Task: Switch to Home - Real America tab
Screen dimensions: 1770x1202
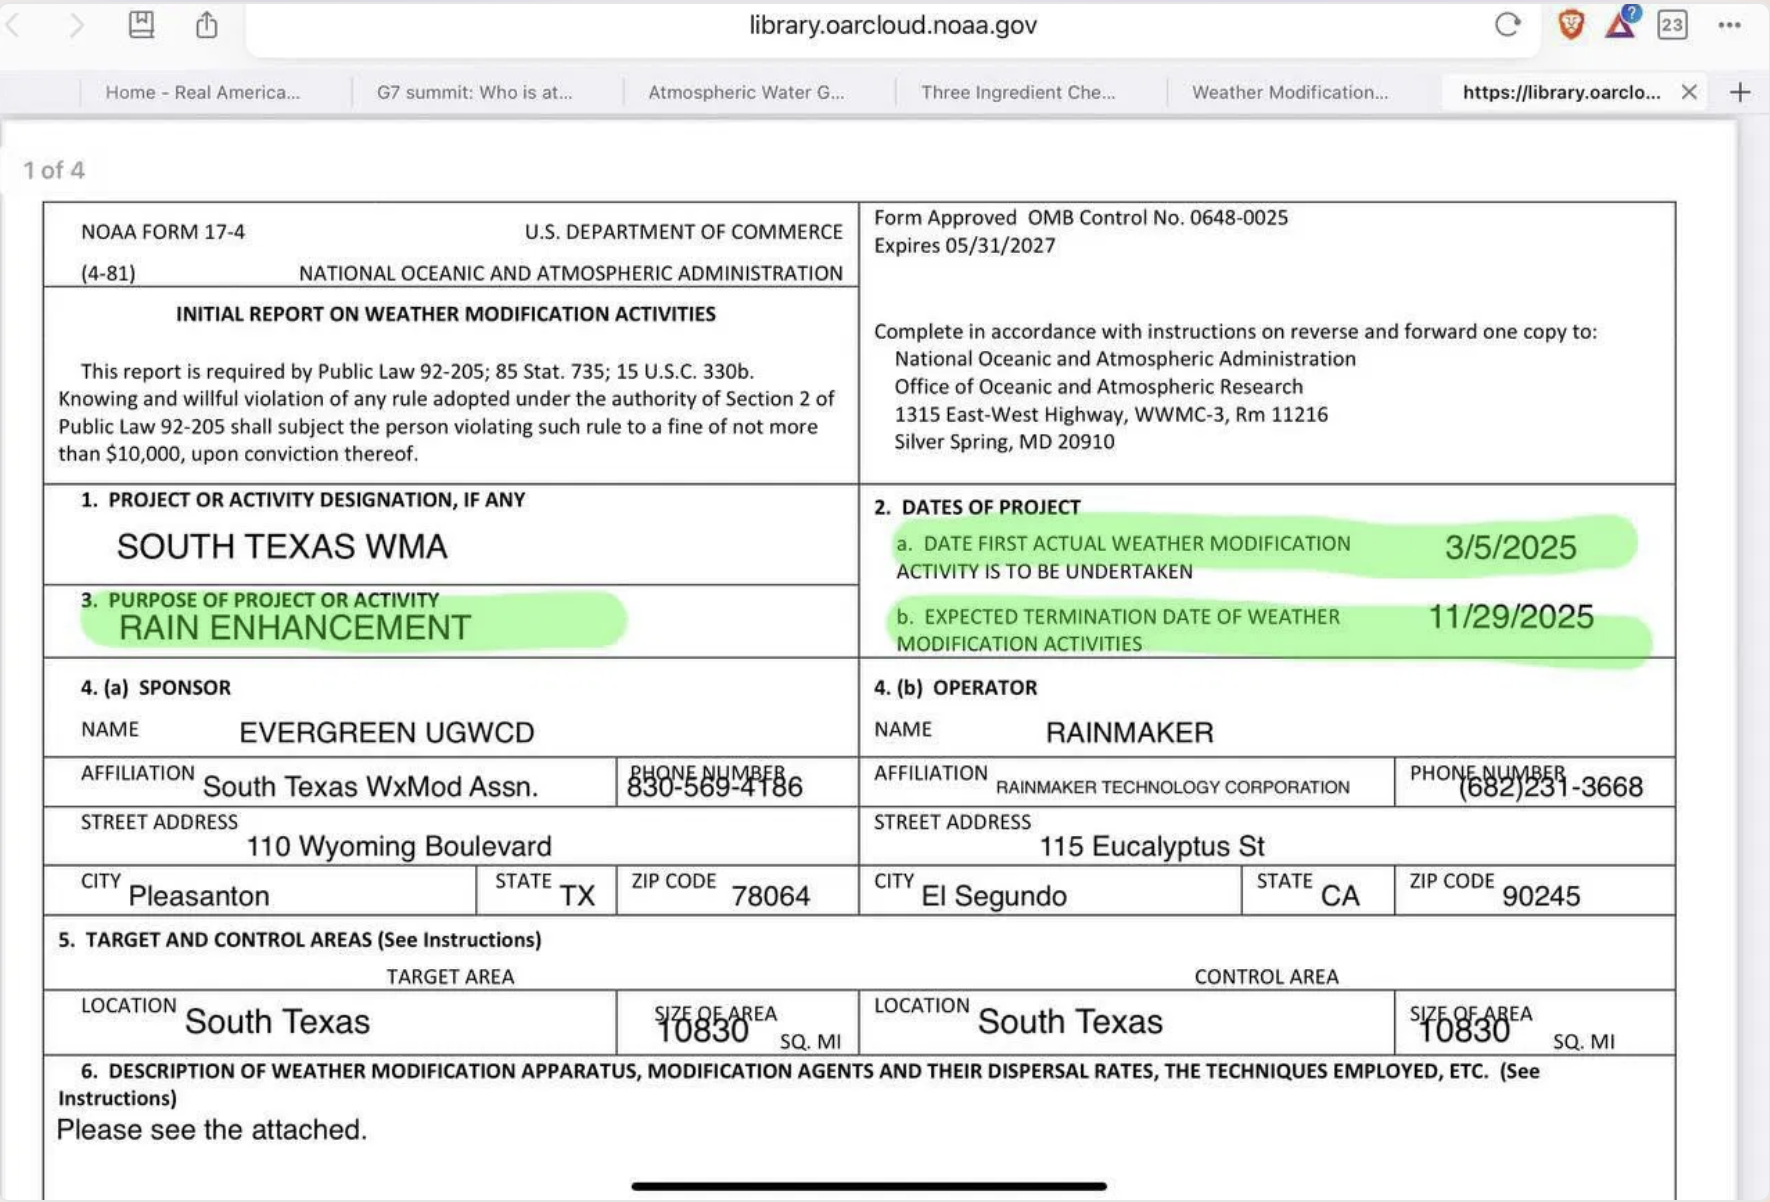Action: point(203,92)
